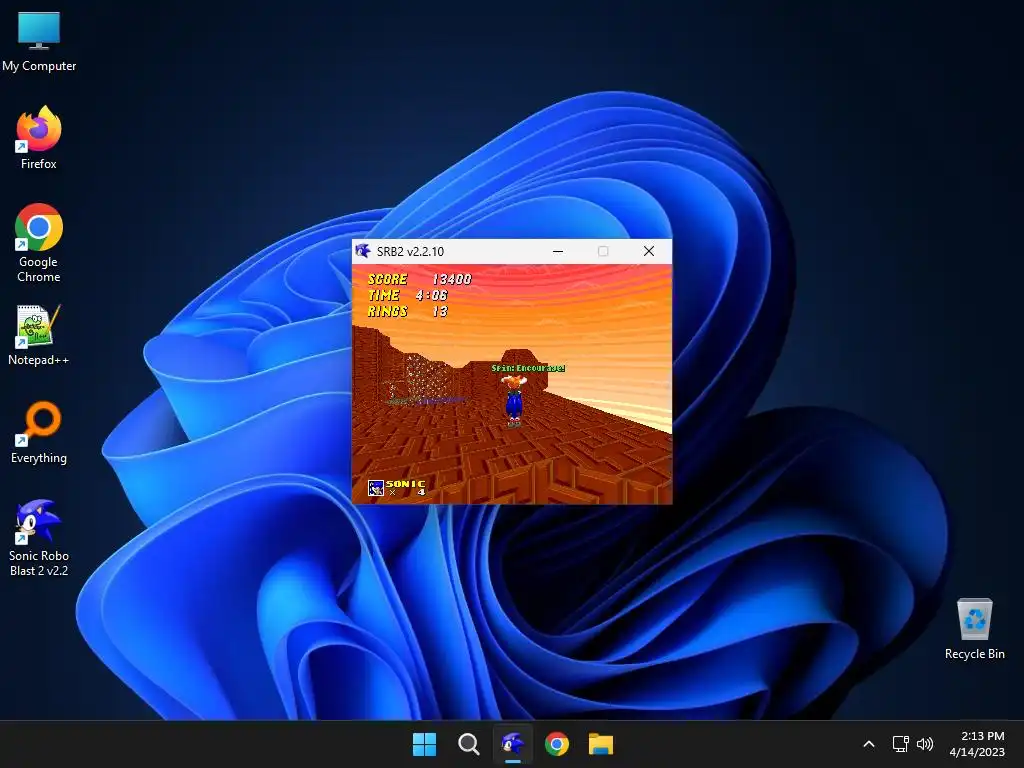Open the Windows Start menu
Image resolution: width=1024 pixels, height=768 pixels.
coord(424,744)
